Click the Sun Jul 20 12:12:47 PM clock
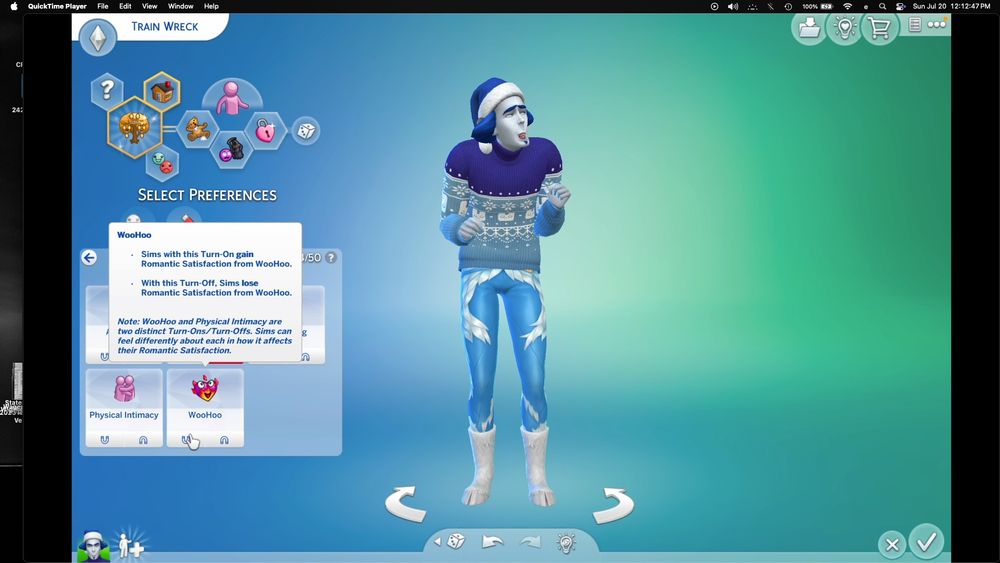This screenshot has height=563, width=1000. tap(952, 6)
